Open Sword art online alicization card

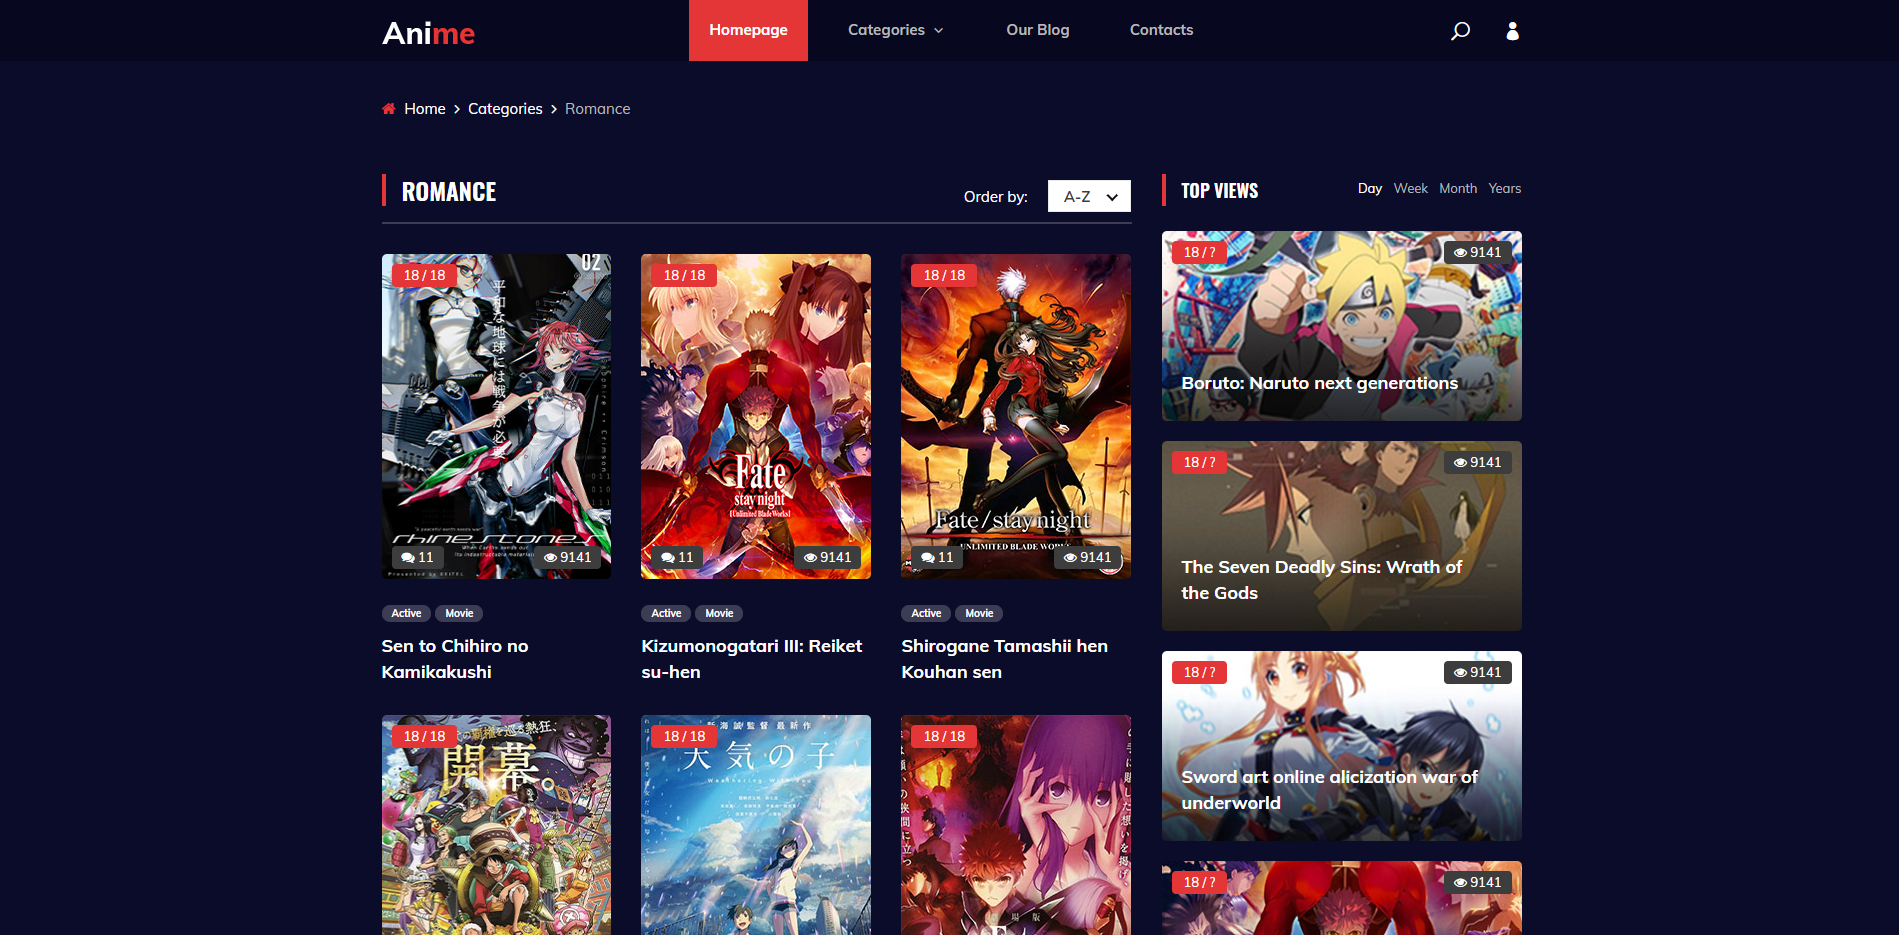coord(1341,746)
